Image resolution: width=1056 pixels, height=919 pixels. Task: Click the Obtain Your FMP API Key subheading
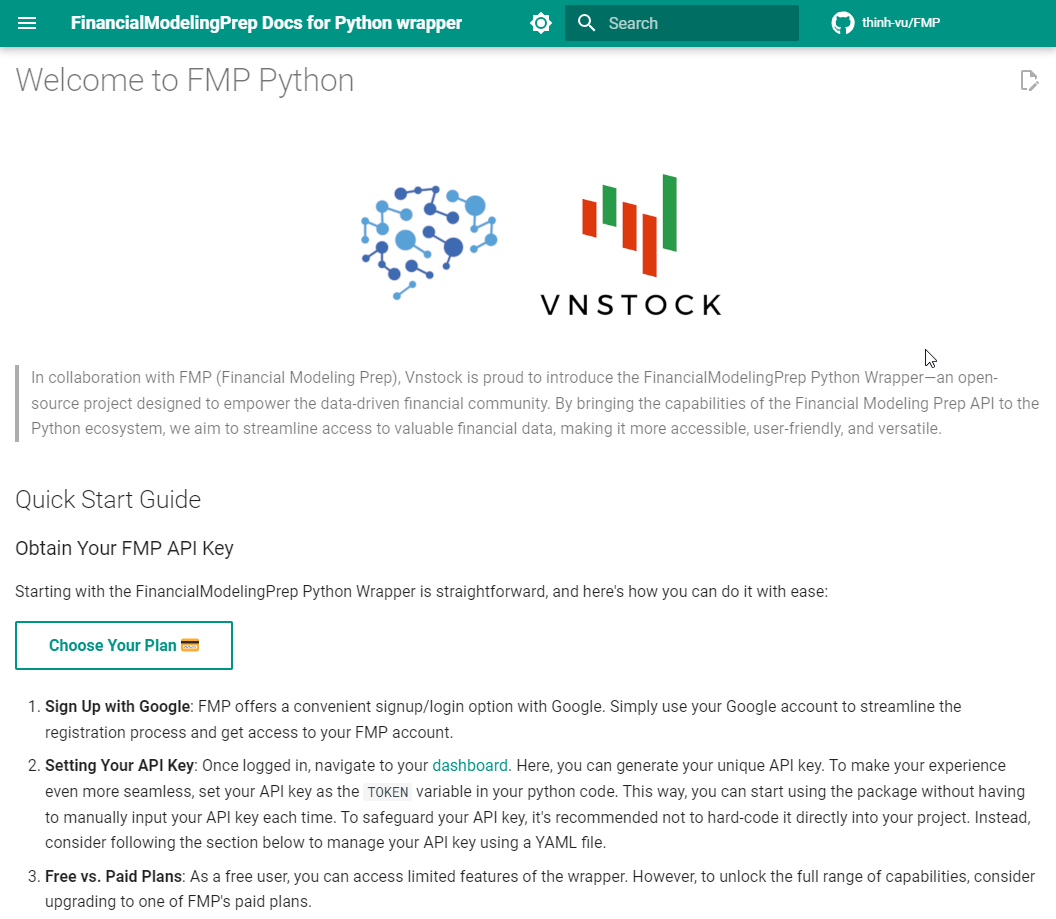click(x=124, y=548)
